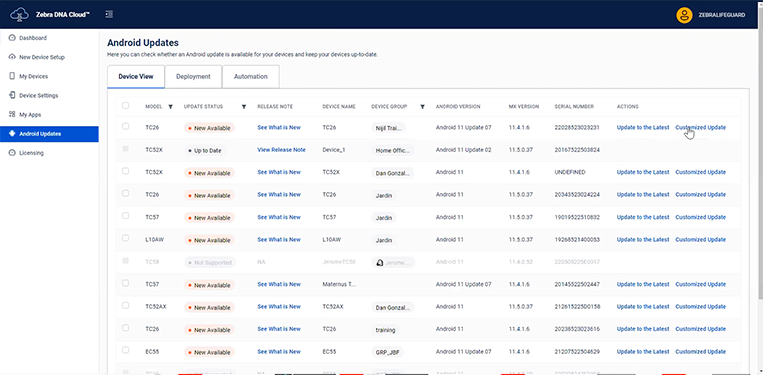The height and width of the screenshot is (375, 763).
Task: Open the Device Group column filter icon
Action: click(x=422, y=107)
